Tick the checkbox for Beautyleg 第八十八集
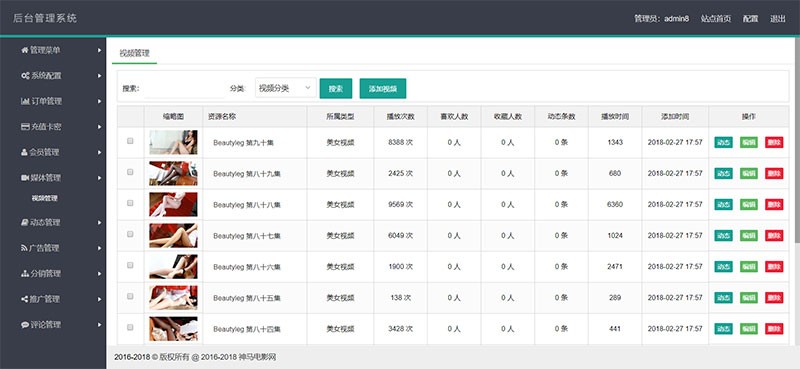 click(130, 203)
